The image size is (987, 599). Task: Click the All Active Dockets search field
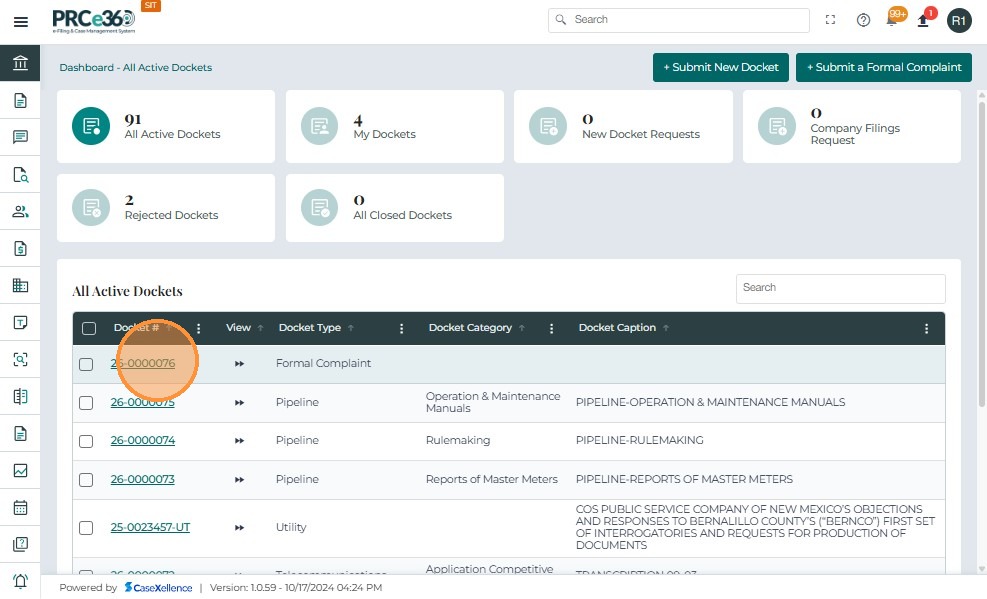click(x=840, y=288)
